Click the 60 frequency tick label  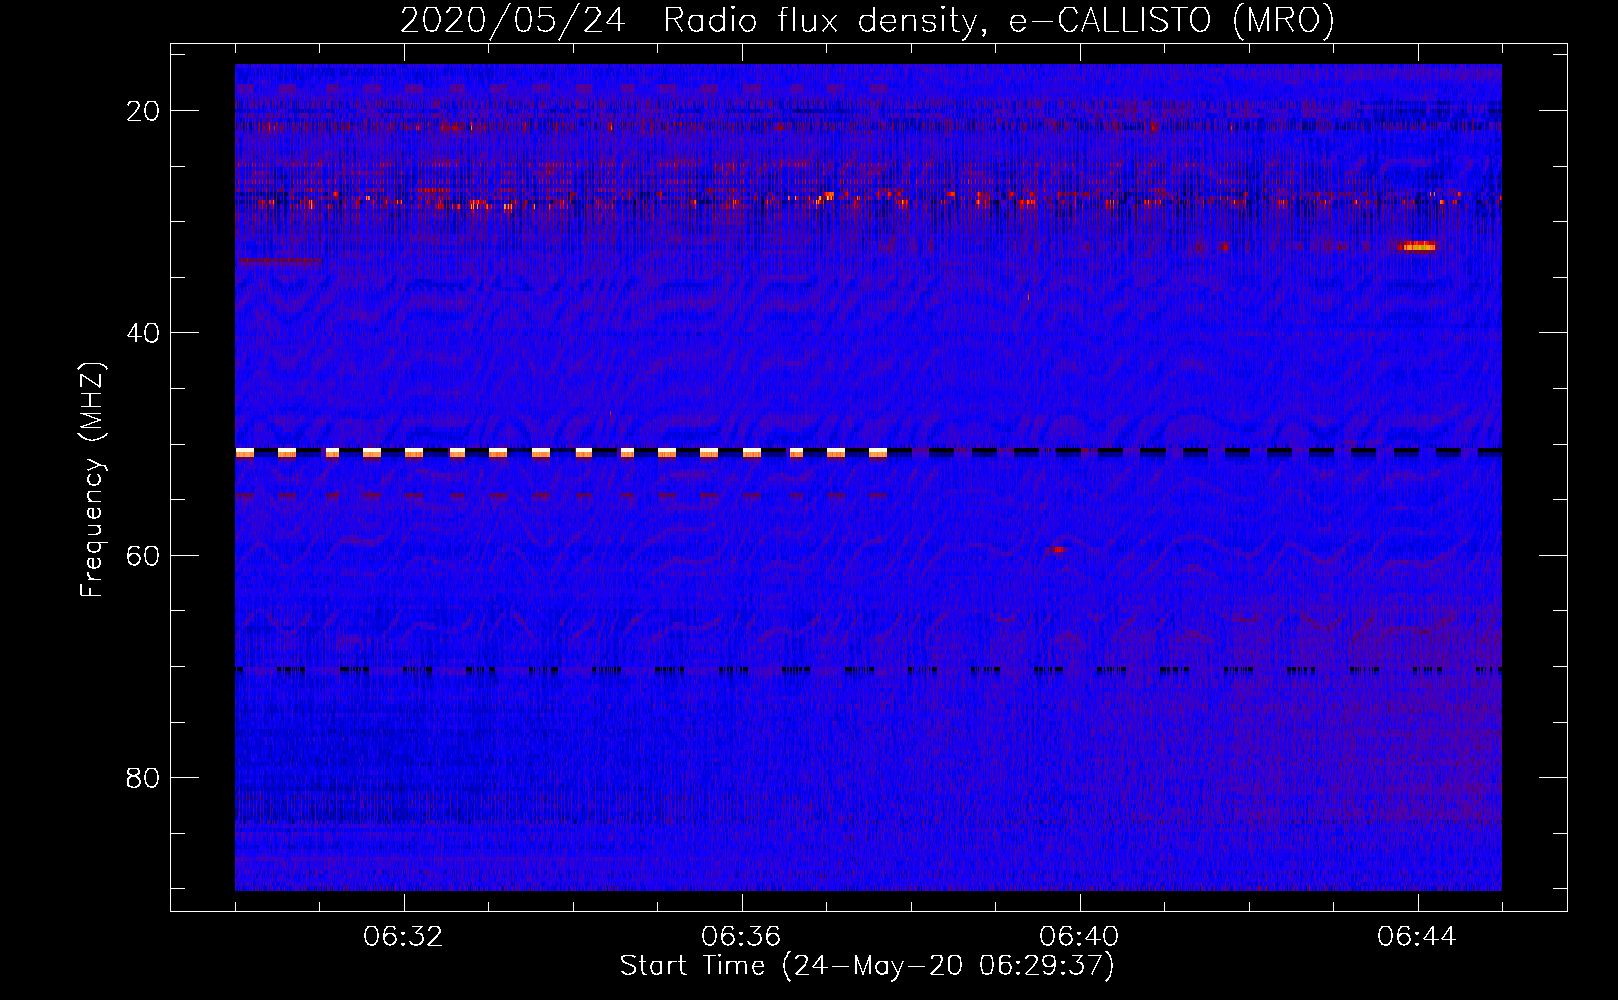pos(144,555)
